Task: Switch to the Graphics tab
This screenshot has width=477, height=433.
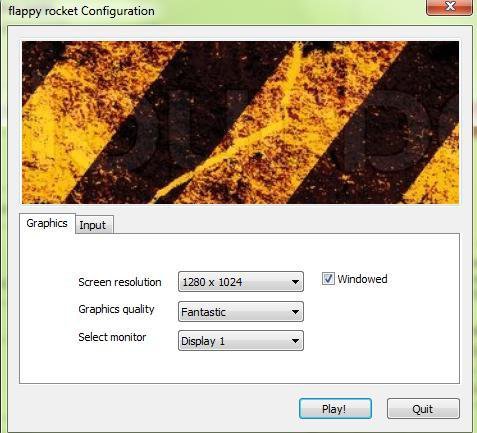Action: click(x=47, y=223)
